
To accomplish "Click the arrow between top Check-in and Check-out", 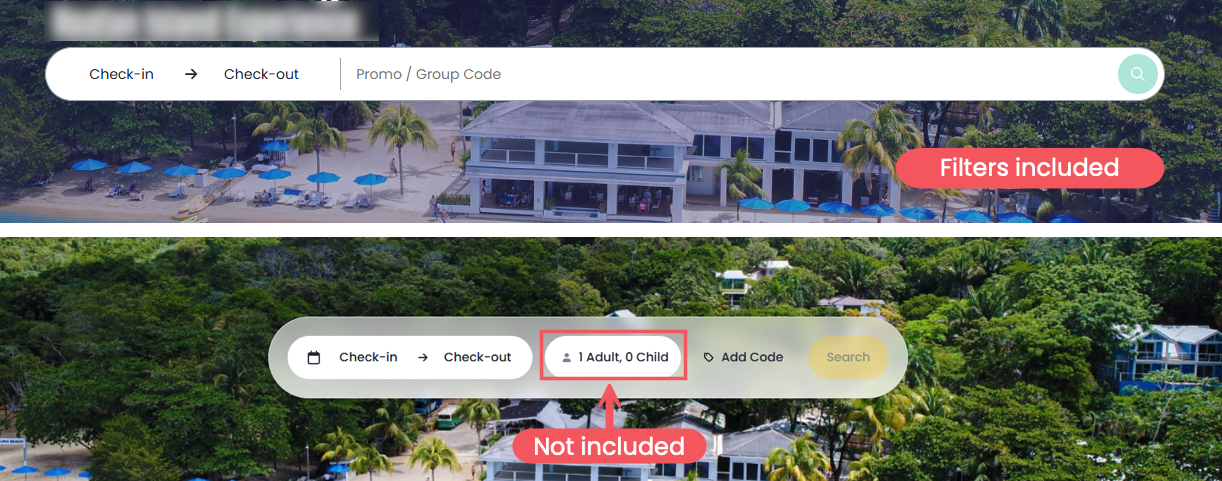I will click(x=191, y=74).
